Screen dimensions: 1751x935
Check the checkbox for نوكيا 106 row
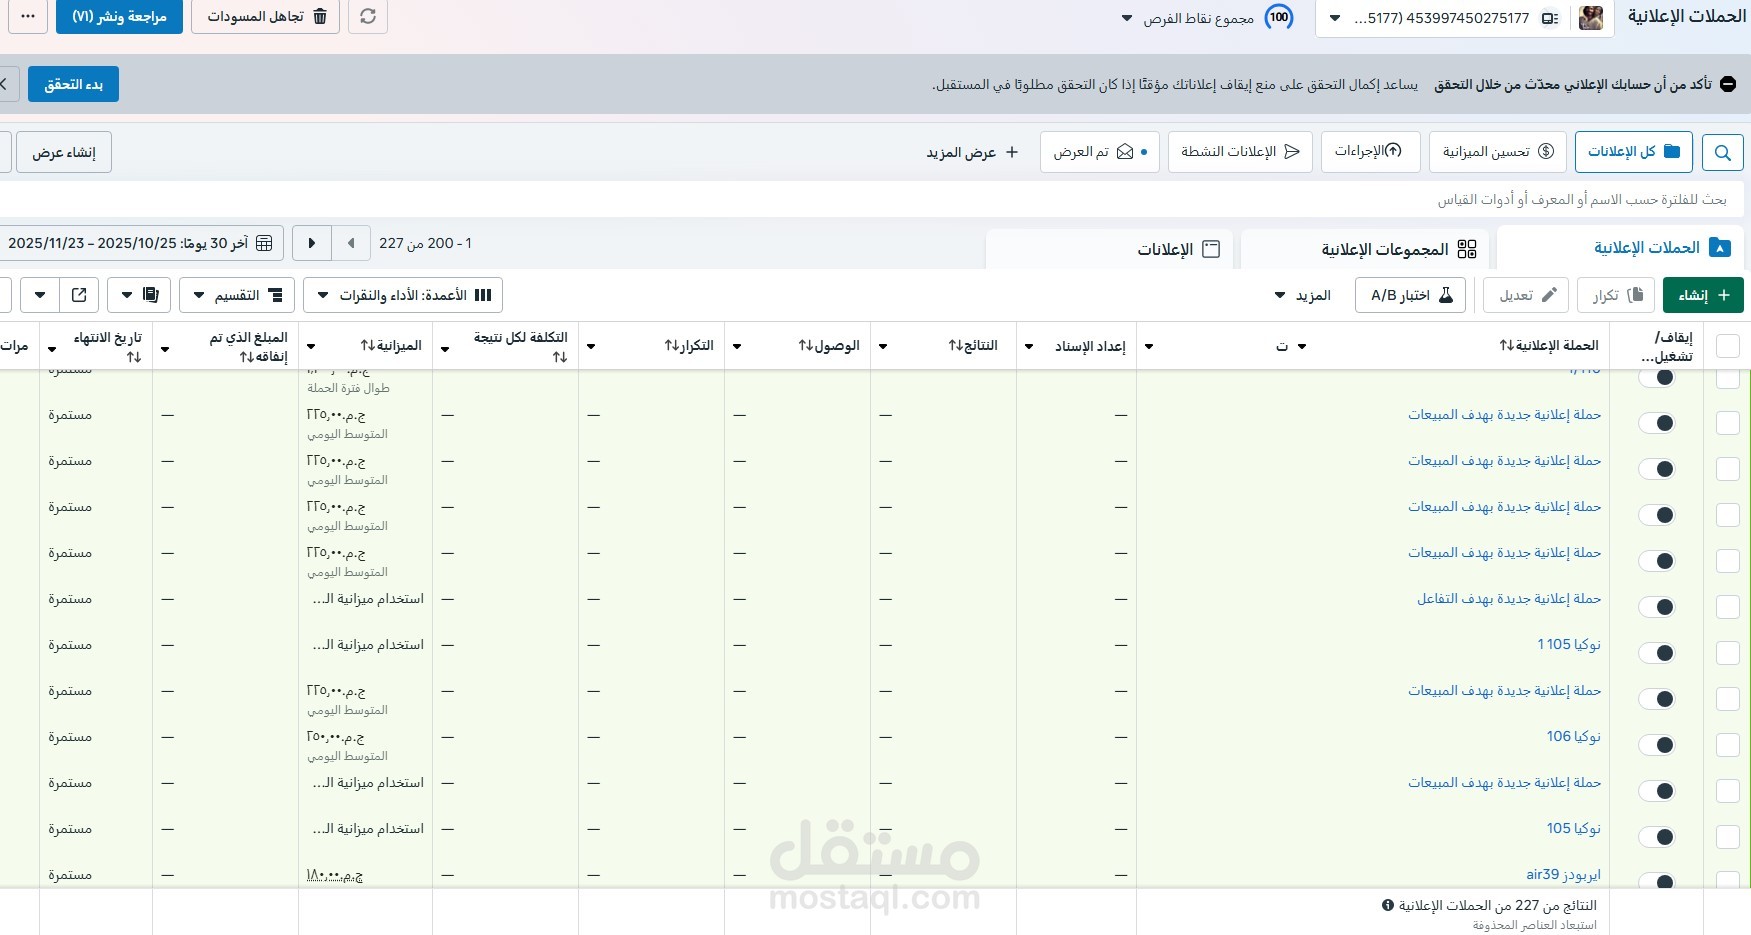pyautogui.click(x=1727, y=745)
